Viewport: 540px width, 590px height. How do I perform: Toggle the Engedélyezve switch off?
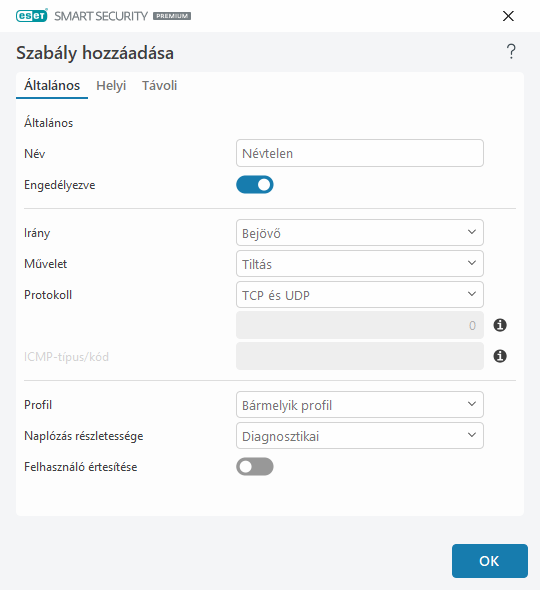[255, 185]
